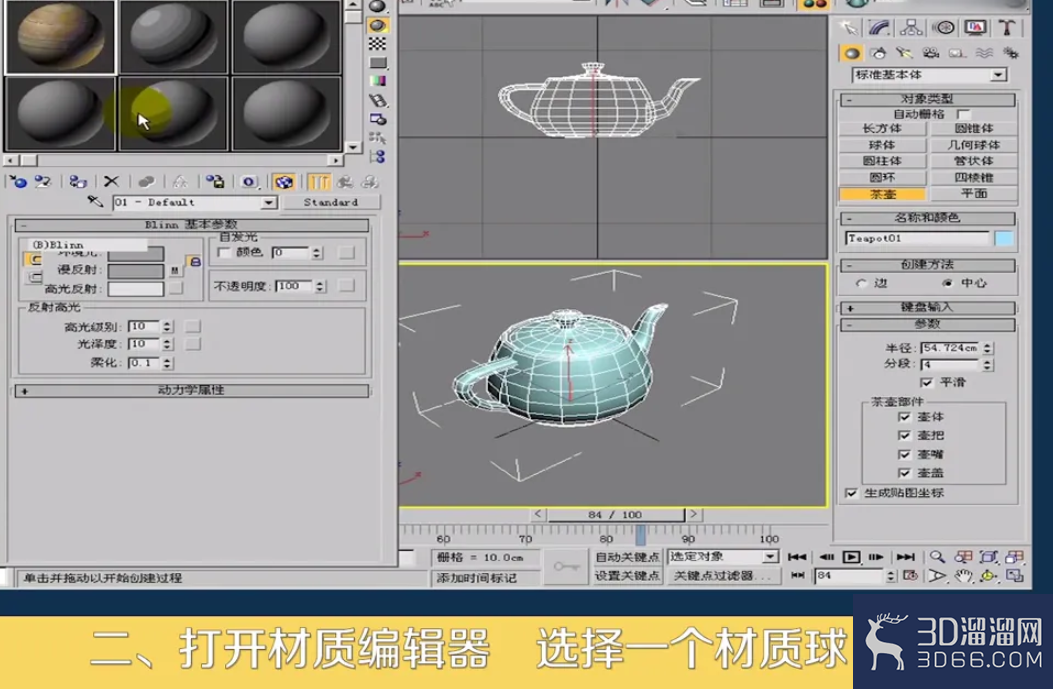This screenshot has height=689, width=1053.
Task: Switch to the Motion panel tab
Action: point(944,28)
